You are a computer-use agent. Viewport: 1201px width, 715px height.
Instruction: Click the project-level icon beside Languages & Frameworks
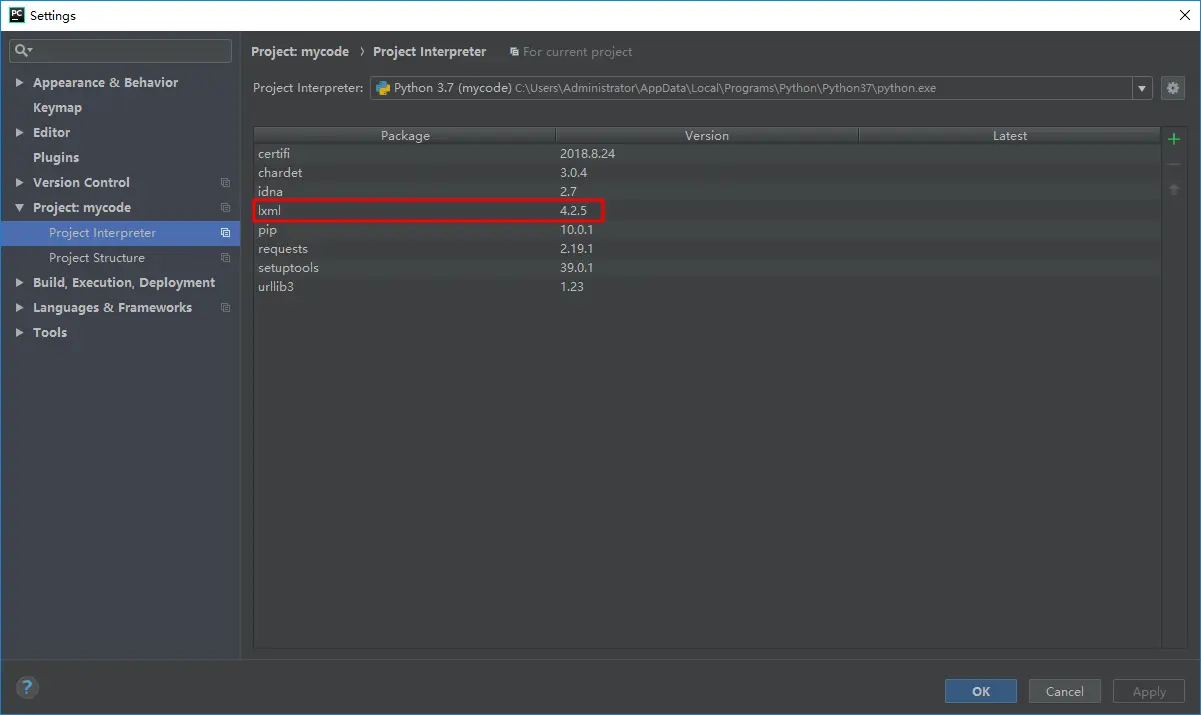pos(225,308)
